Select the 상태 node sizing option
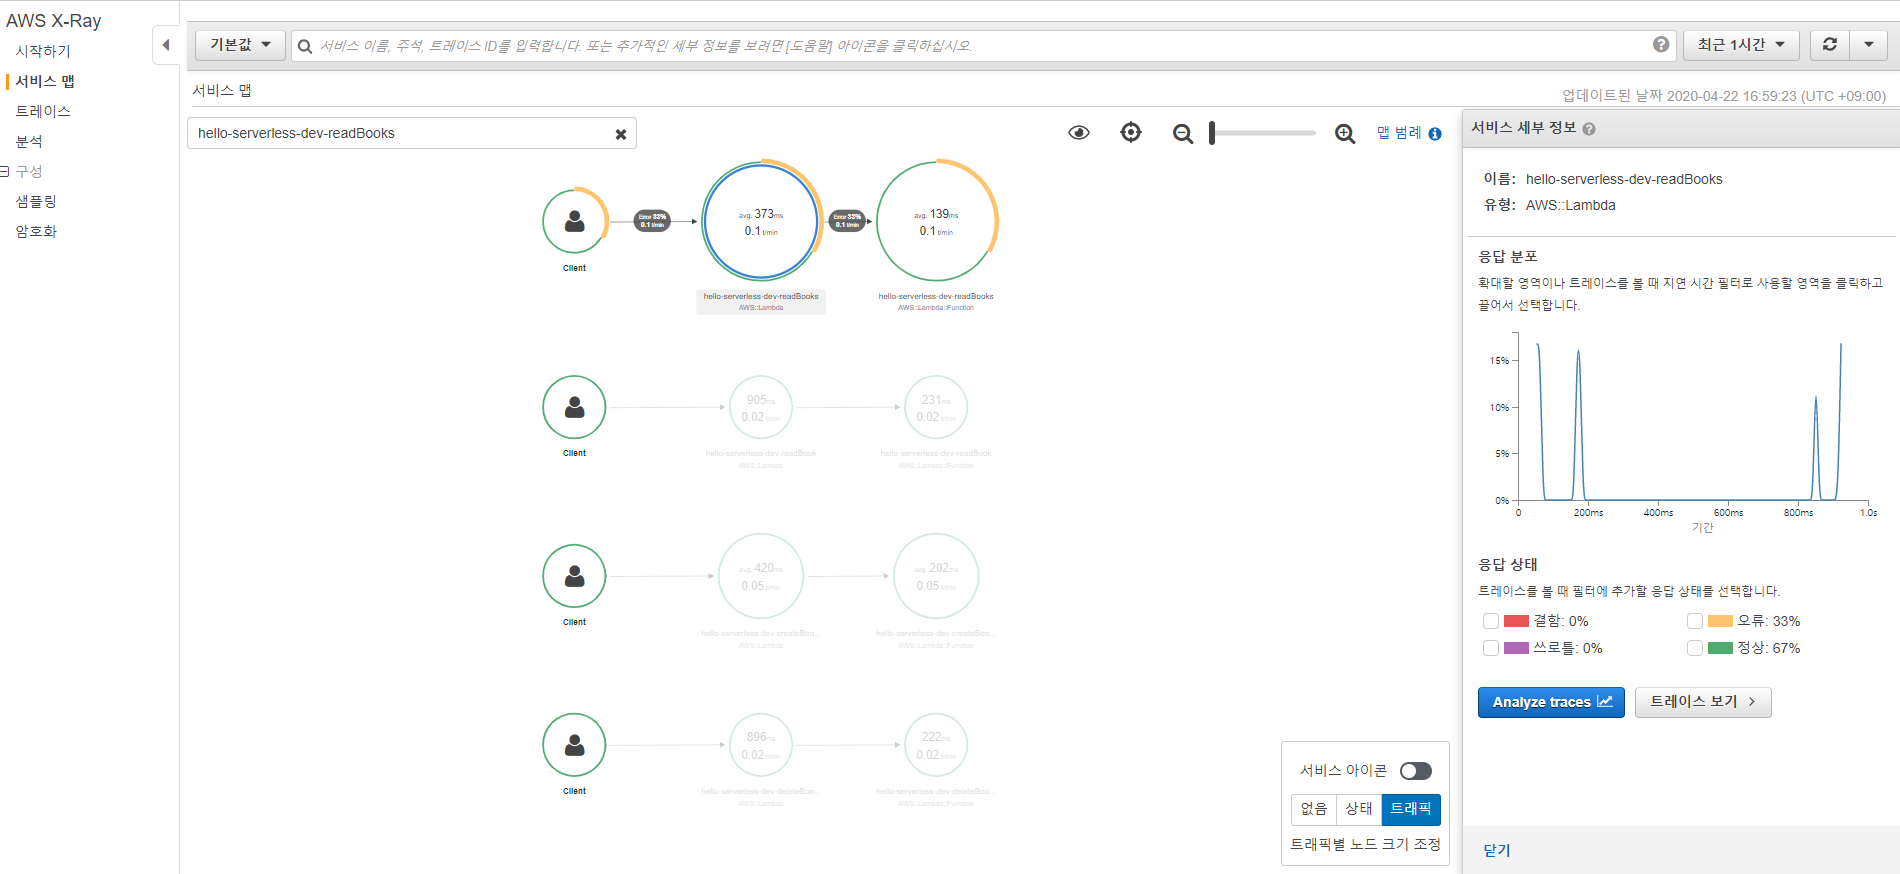Screen dimensions: 1900x874 tap(1359, 809)
